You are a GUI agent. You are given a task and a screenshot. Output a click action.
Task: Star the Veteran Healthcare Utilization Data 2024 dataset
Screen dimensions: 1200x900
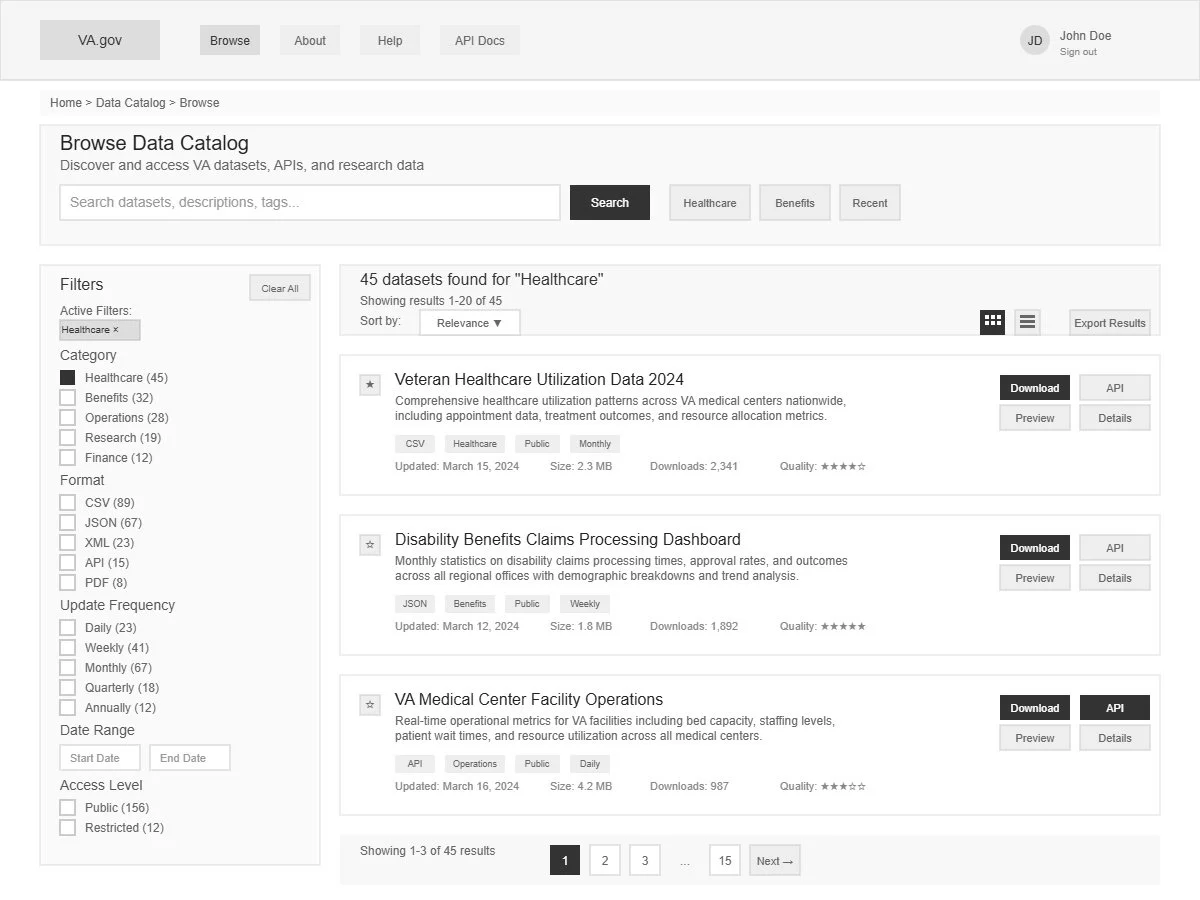pos(370,385)
